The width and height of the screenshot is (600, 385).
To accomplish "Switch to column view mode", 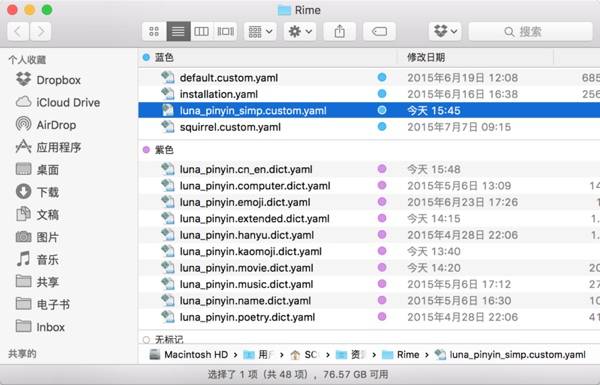I will point(201,31).
